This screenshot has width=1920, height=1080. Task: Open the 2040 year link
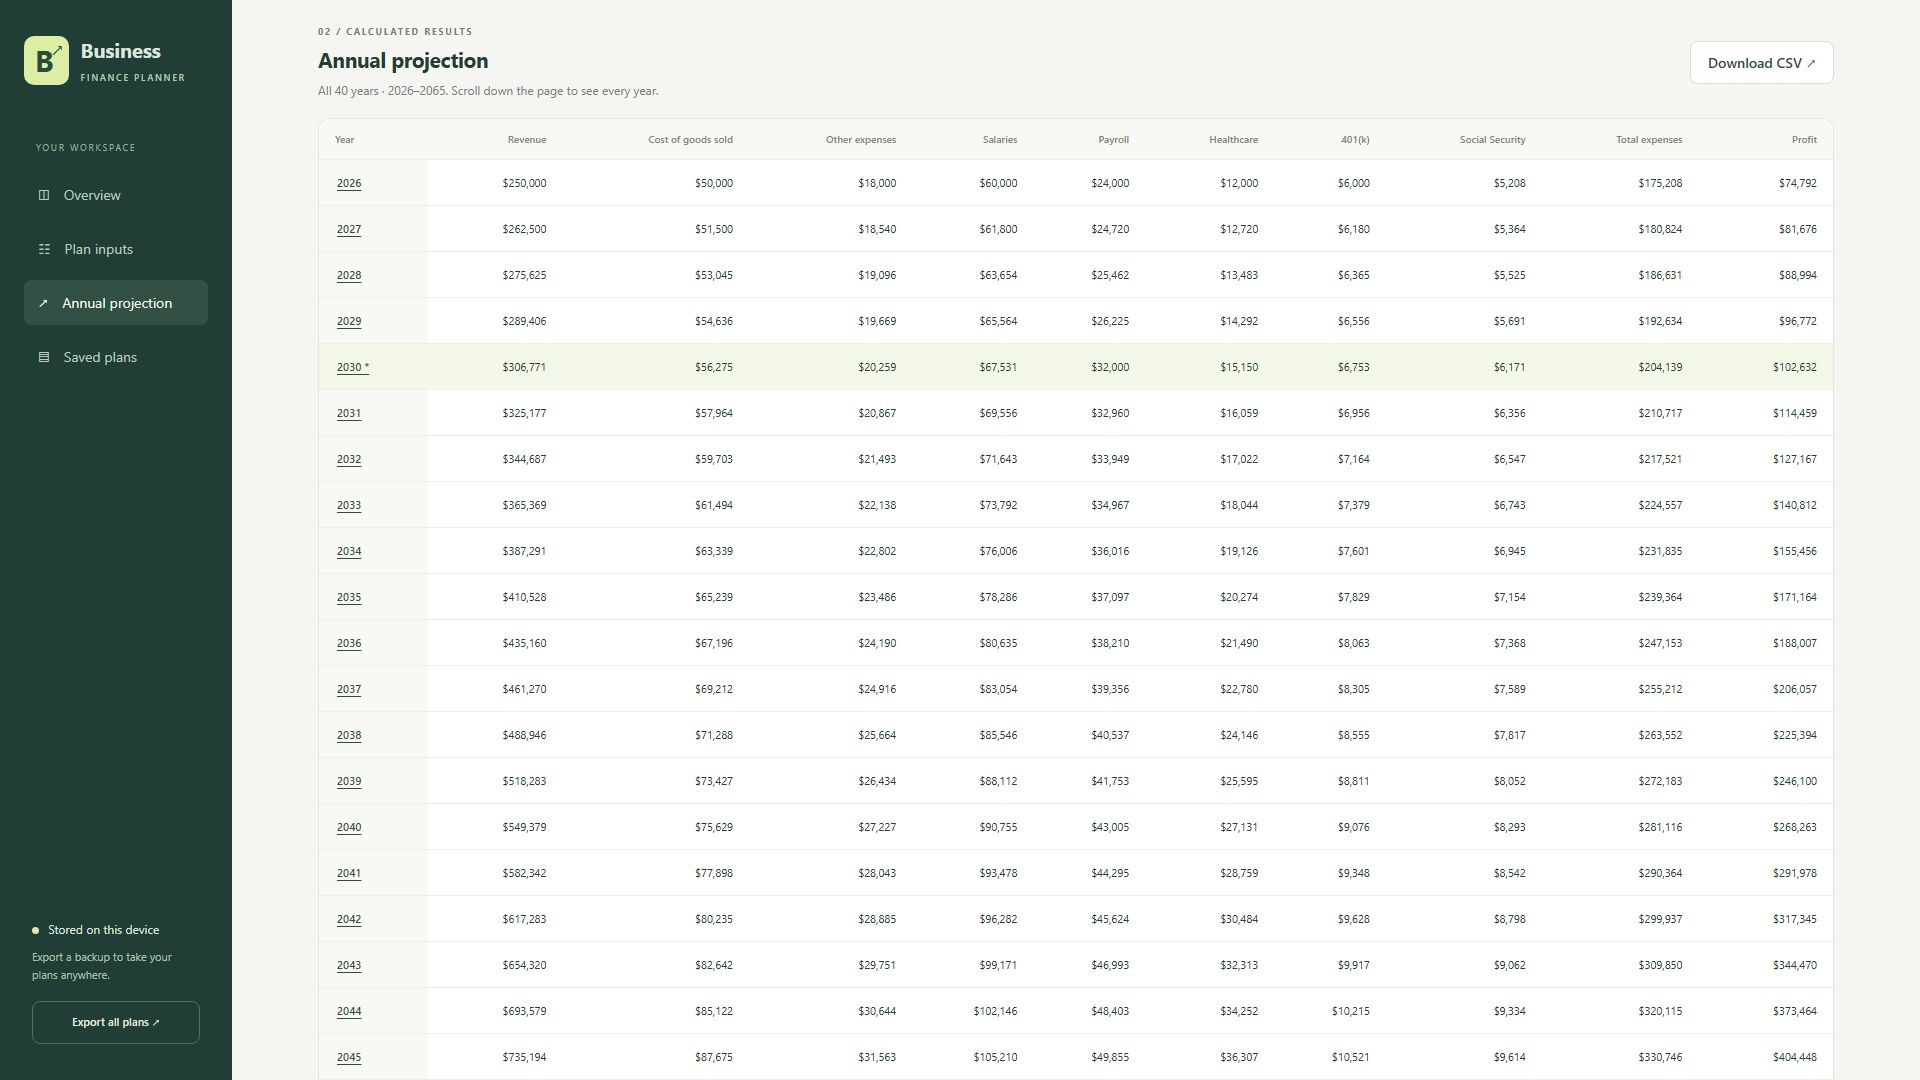click(349, 827)
